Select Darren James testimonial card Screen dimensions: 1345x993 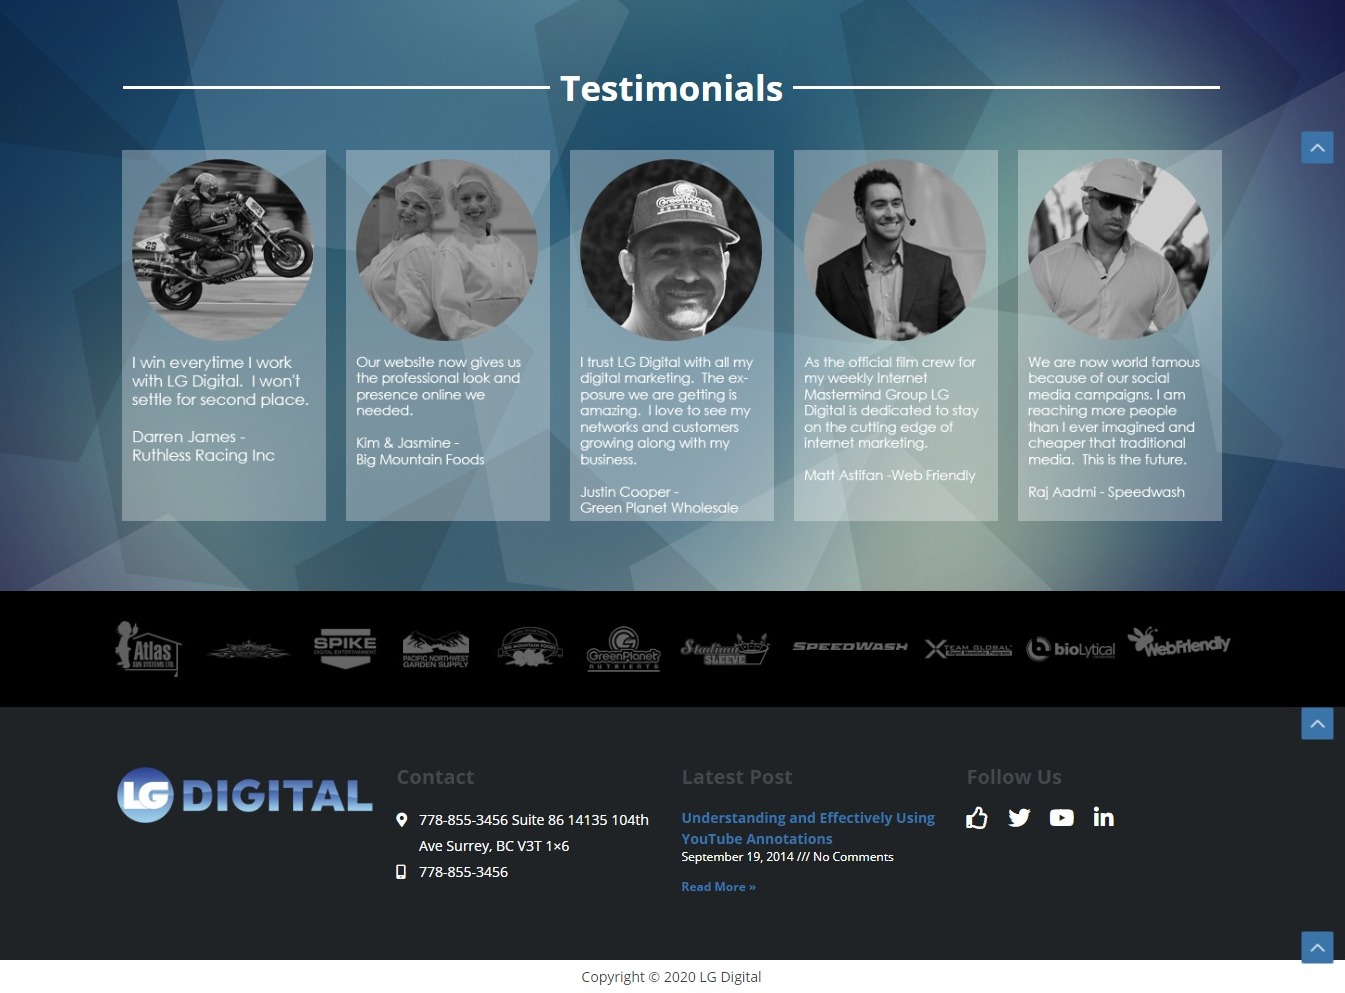tap(223, 335)
